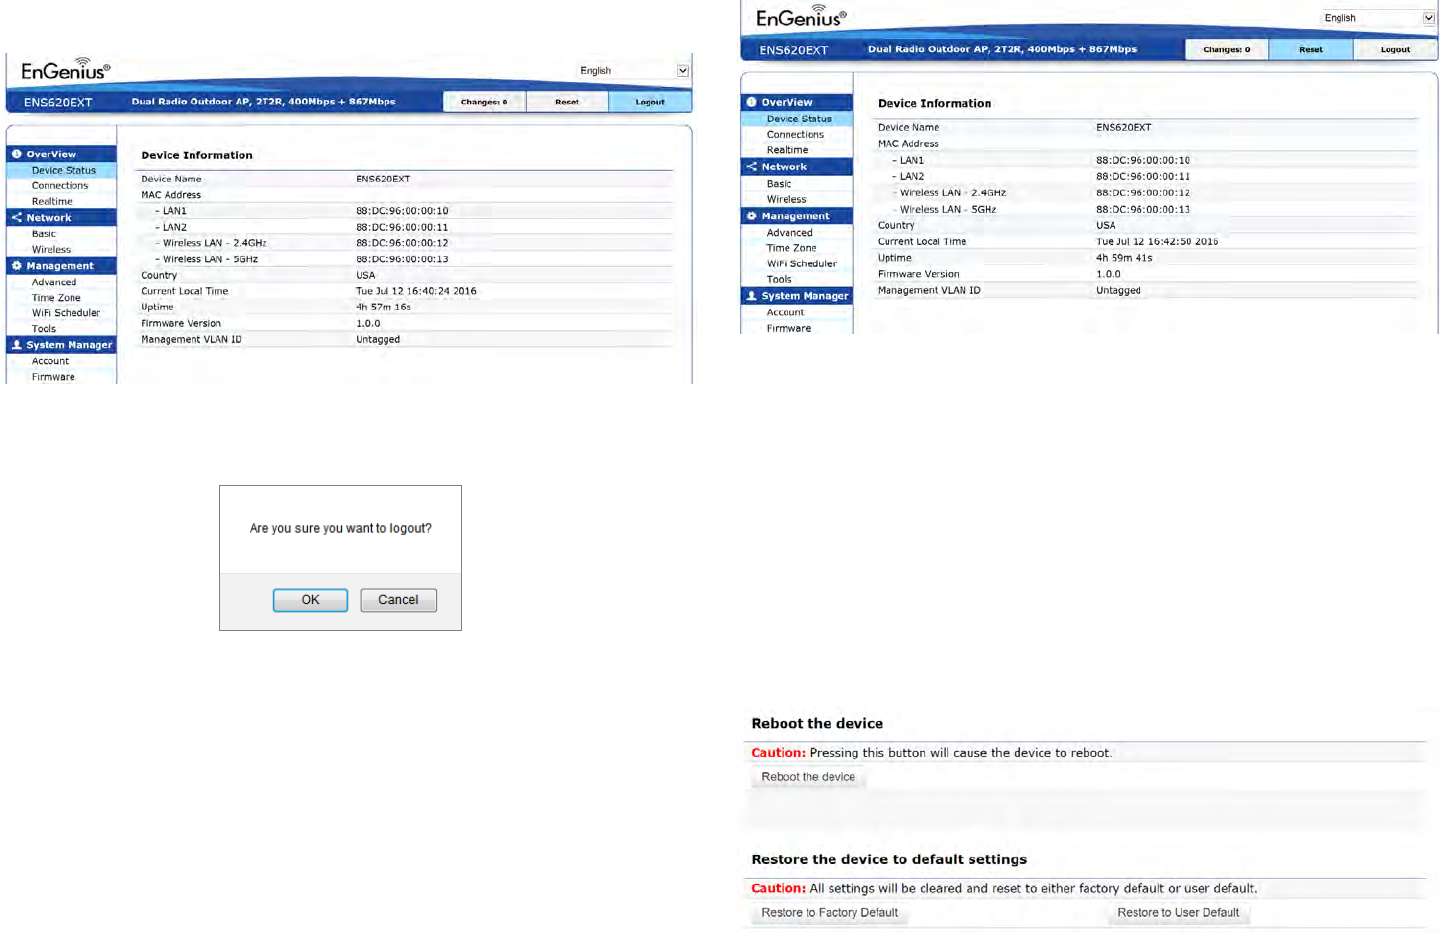1440x933 pixels.
Task: Click LAN2 MAC 88:DC:96:00:00:11 in right panel
Action: point(1143,176)
